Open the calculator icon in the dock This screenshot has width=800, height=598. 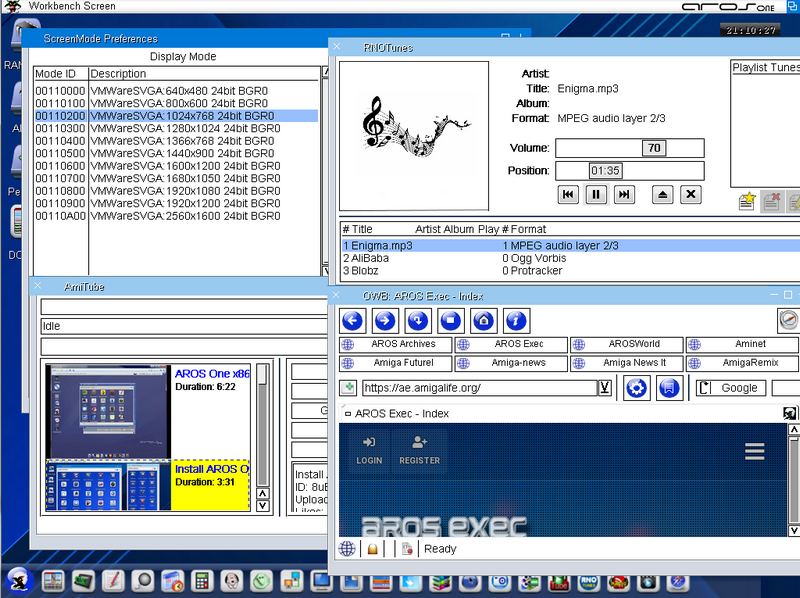(x=202, y=581)
